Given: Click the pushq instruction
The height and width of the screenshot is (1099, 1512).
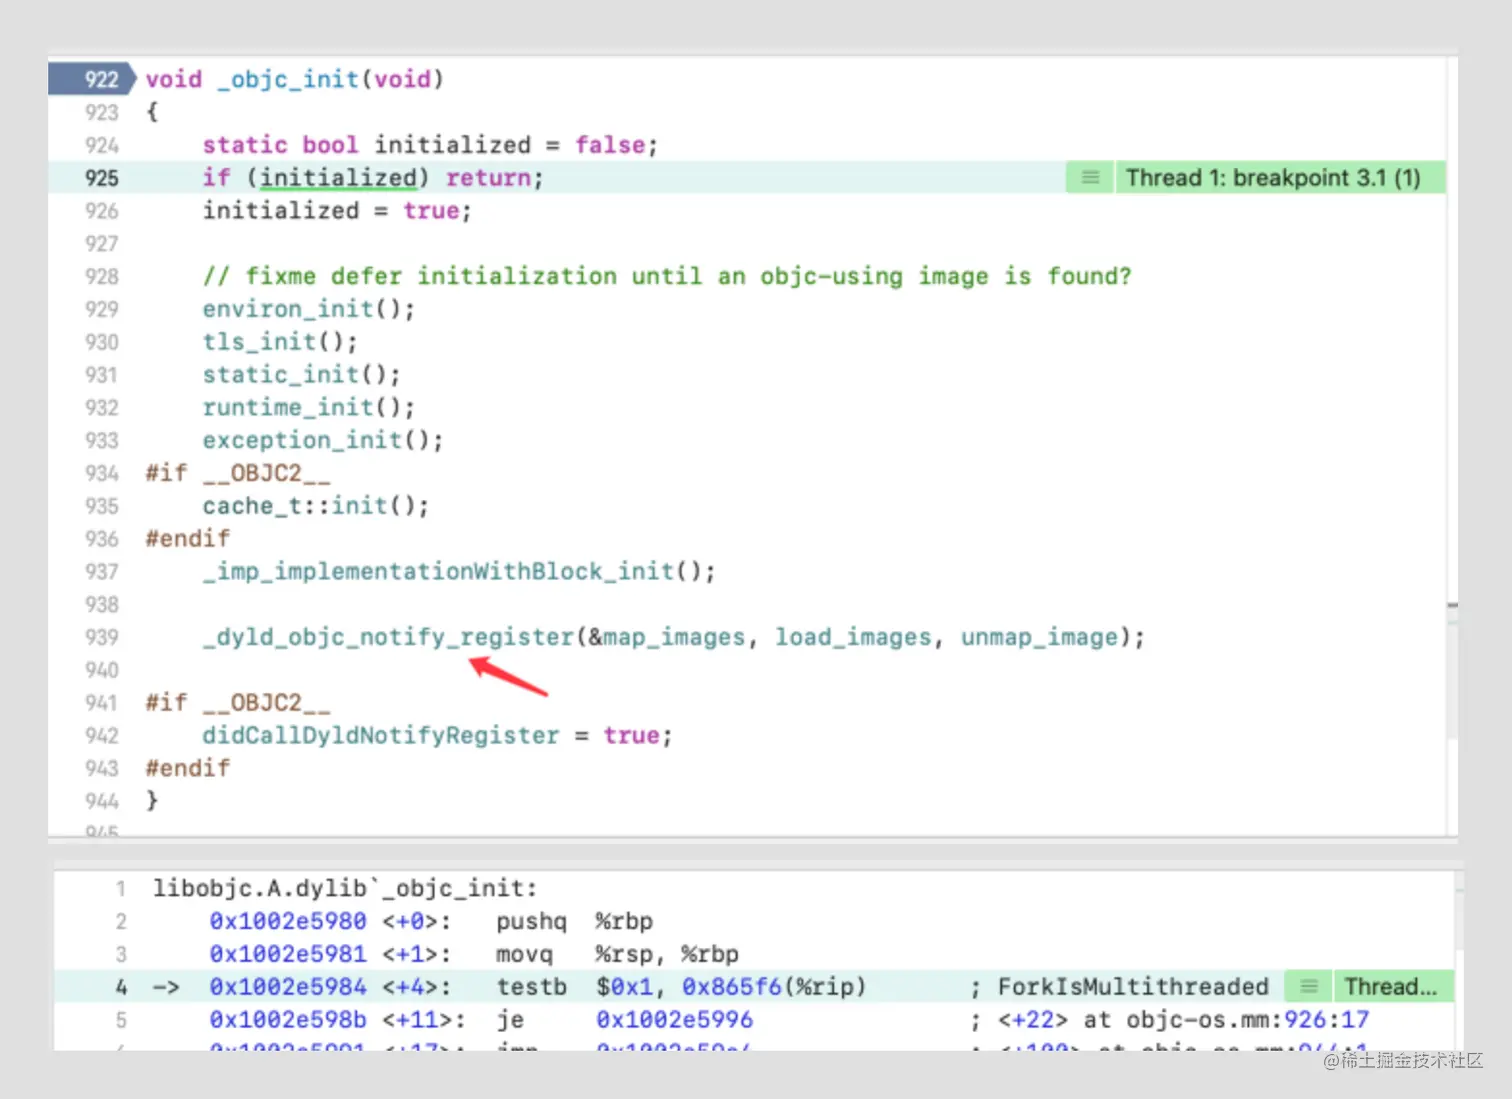Looking at the screenshot, I should [x=531, y=921].
